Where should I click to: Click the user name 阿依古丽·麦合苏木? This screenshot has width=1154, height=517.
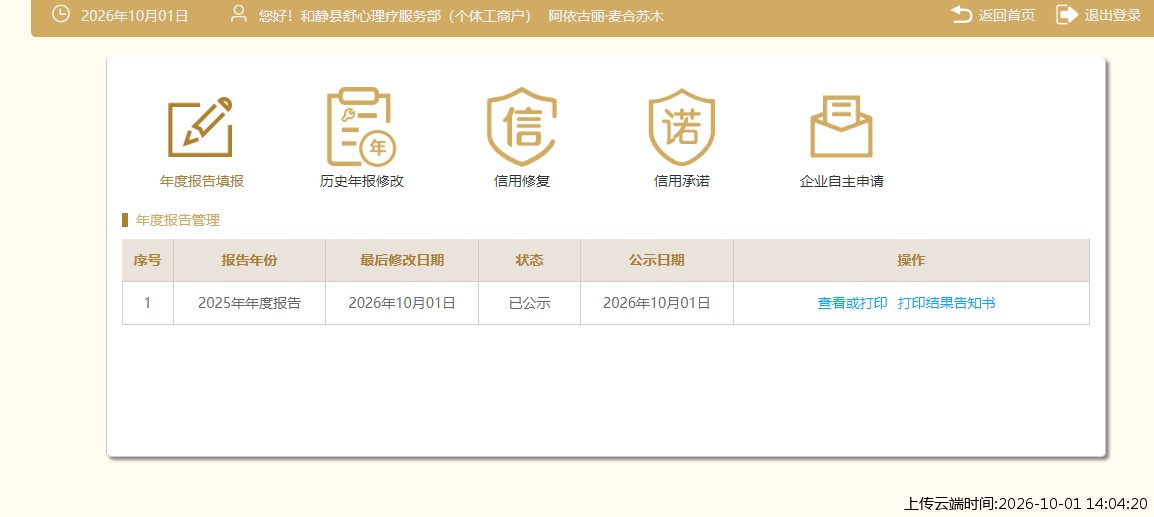(x=606, y=15)
